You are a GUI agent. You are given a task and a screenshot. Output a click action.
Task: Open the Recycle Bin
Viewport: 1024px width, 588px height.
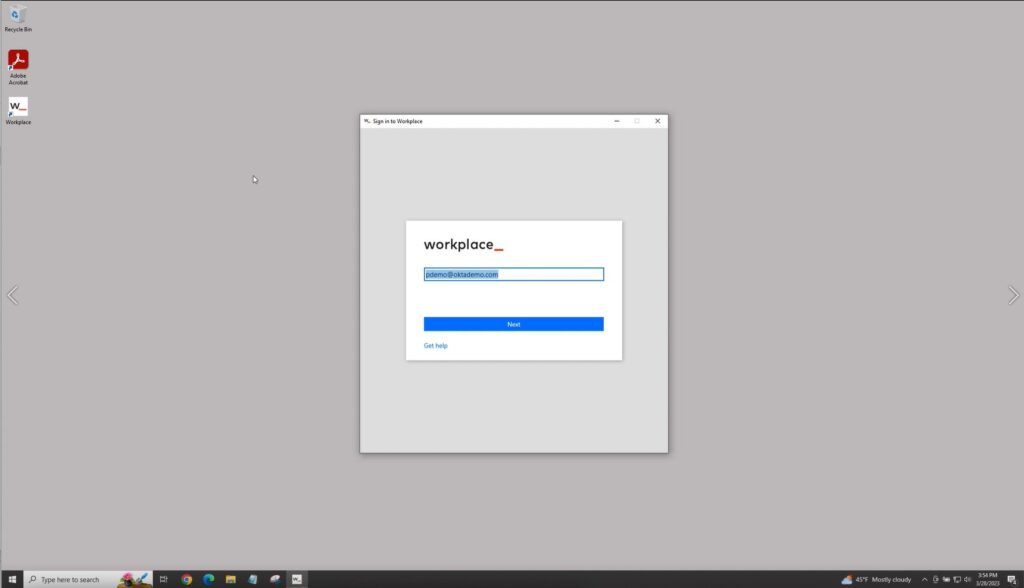(x=18, y=16)
